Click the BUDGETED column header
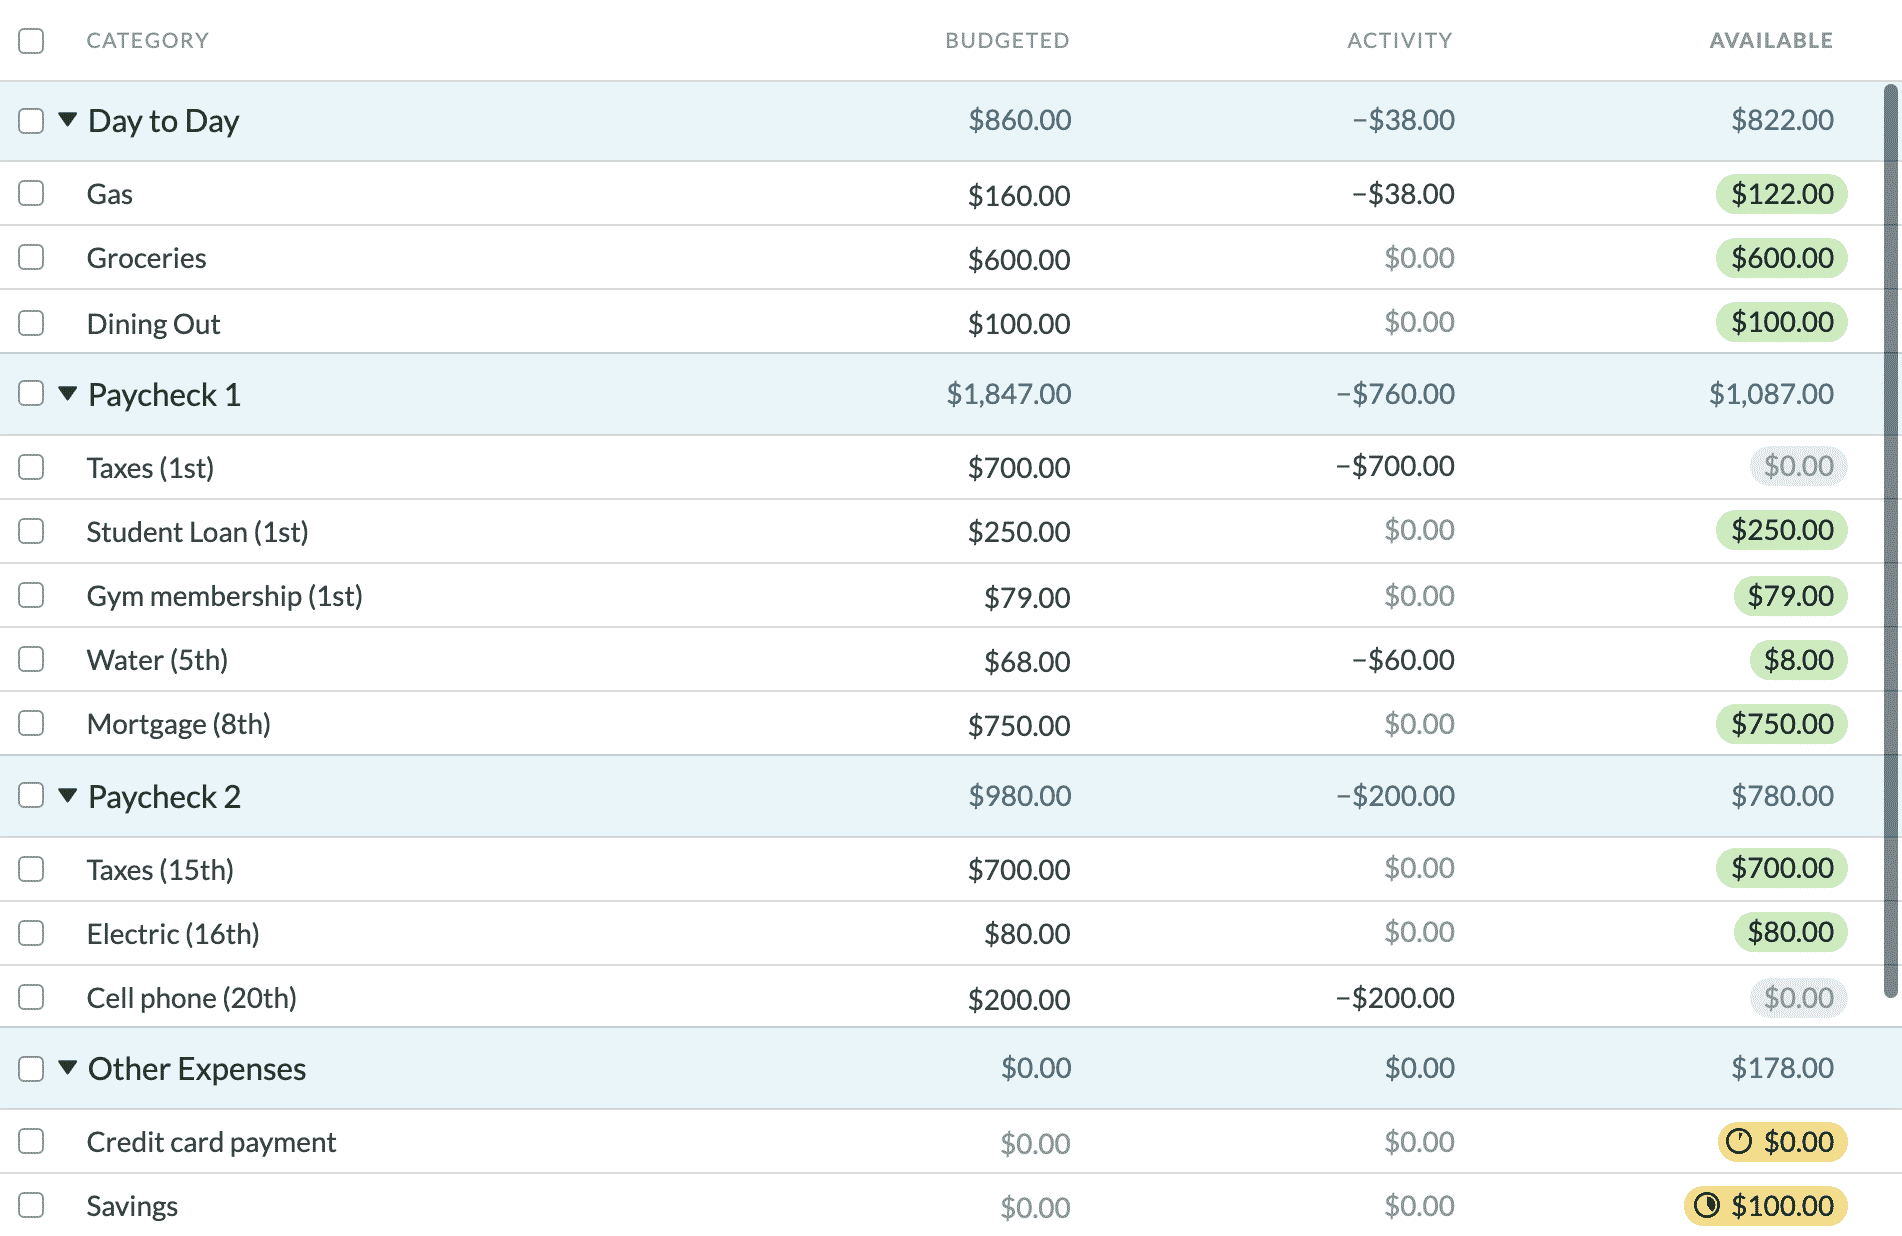Image resolution: width=1902 pixels, height=1236 pixels. click(1006, 41)
